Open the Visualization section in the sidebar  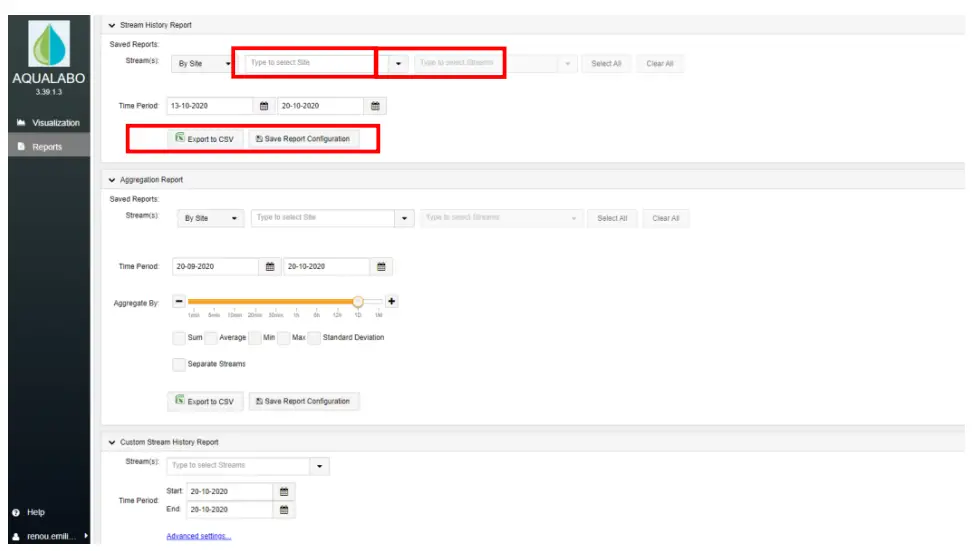(x=49, y=123)
